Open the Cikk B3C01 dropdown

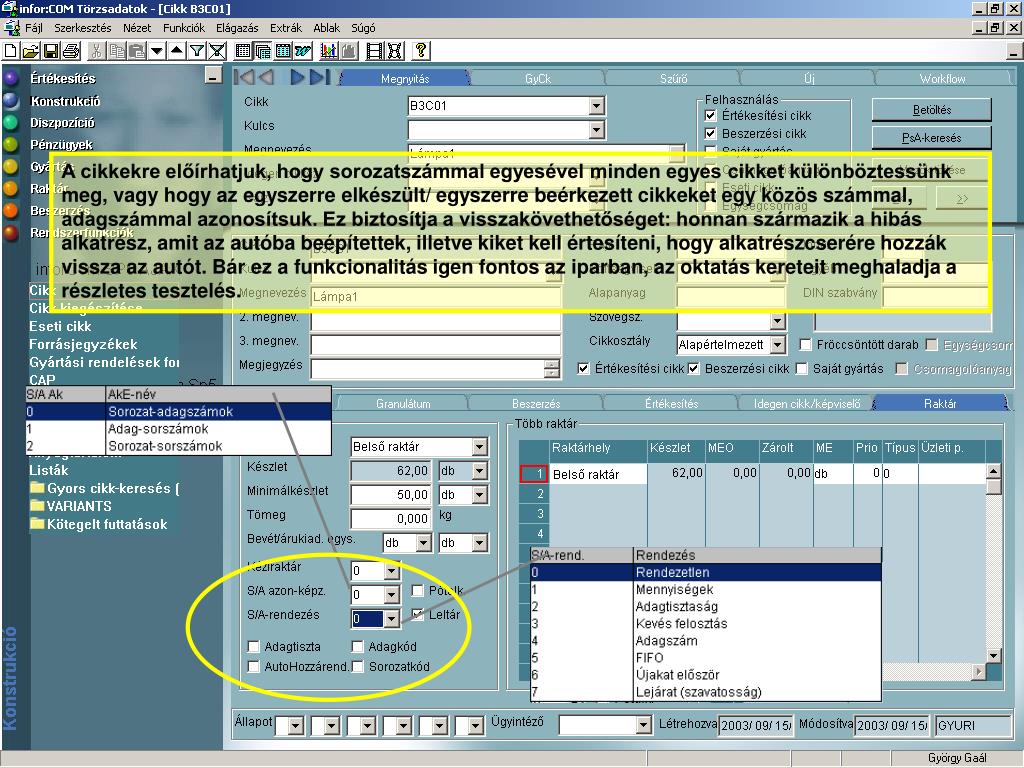[x=596, y=105]
